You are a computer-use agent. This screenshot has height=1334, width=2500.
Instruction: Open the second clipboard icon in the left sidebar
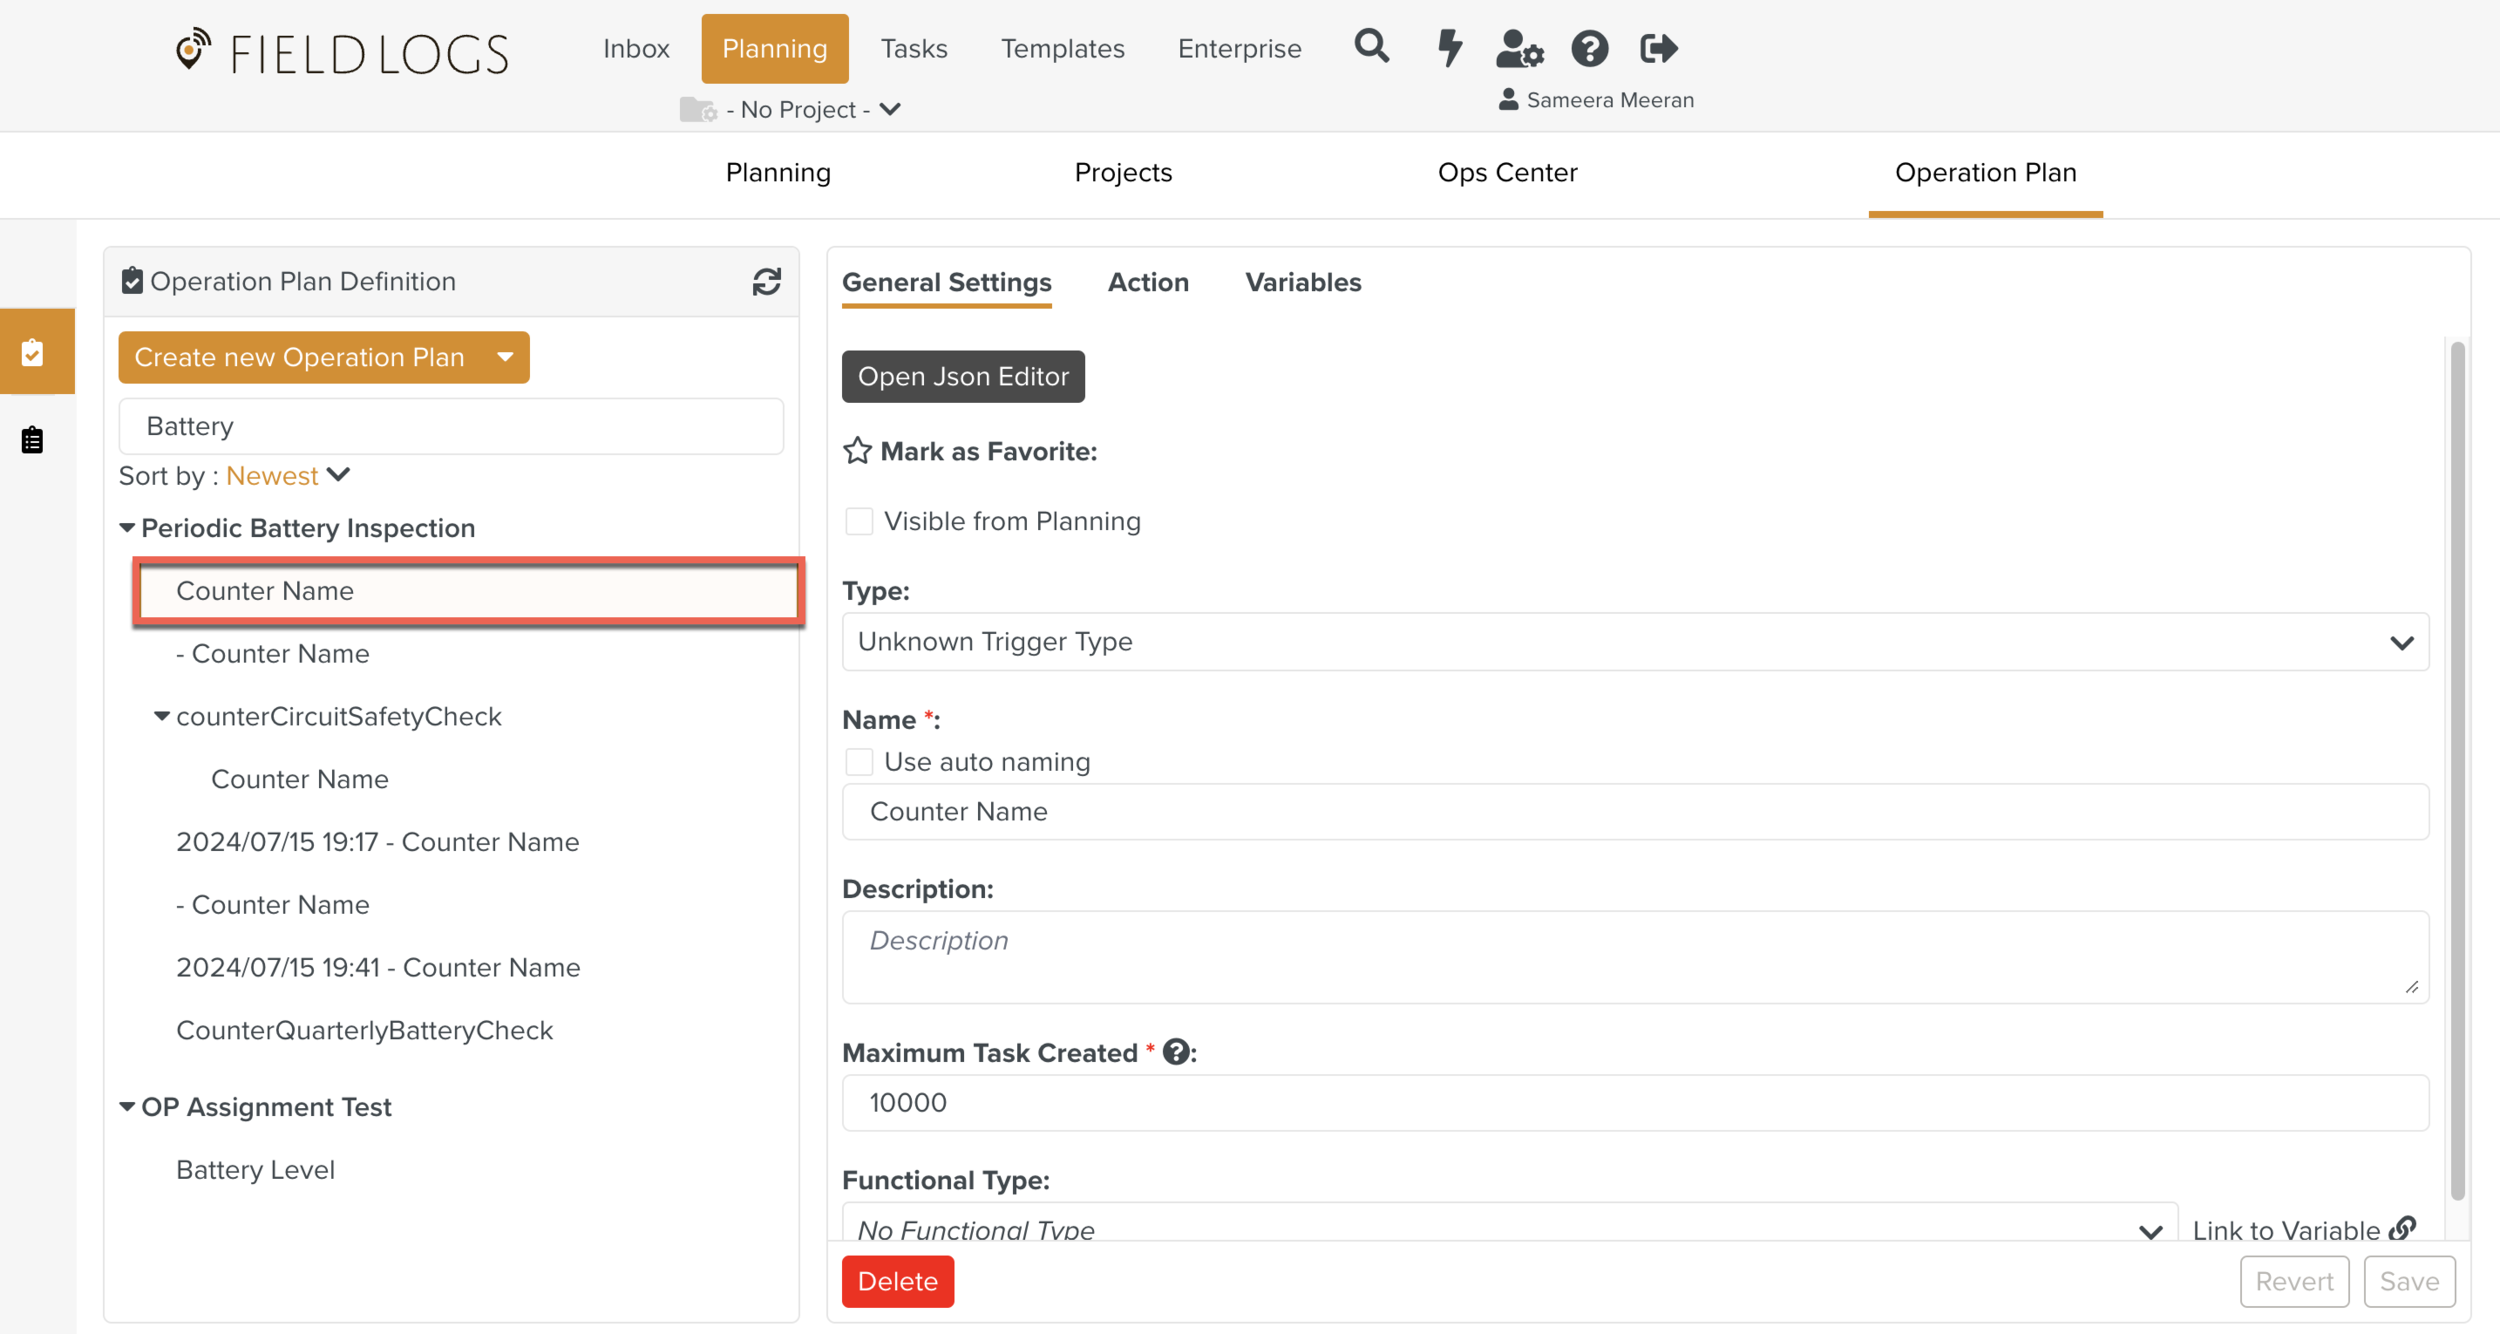click(33, 440)
